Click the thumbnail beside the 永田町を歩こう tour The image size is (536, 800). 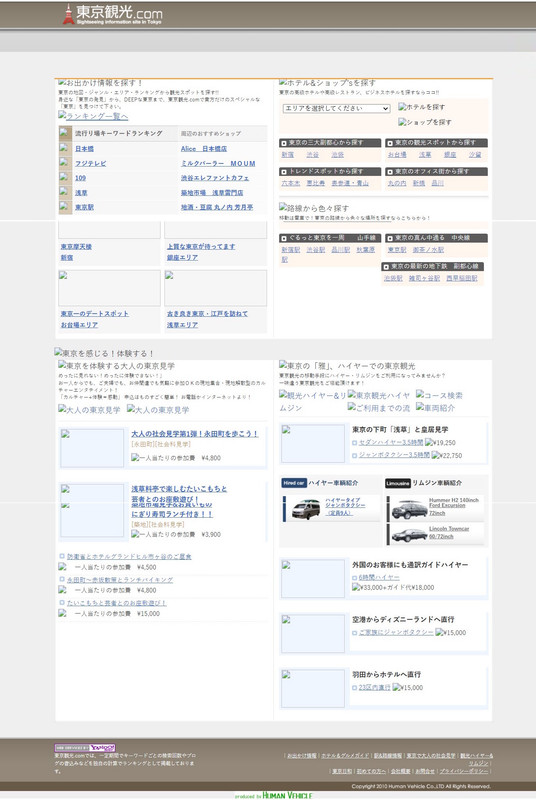92,447
